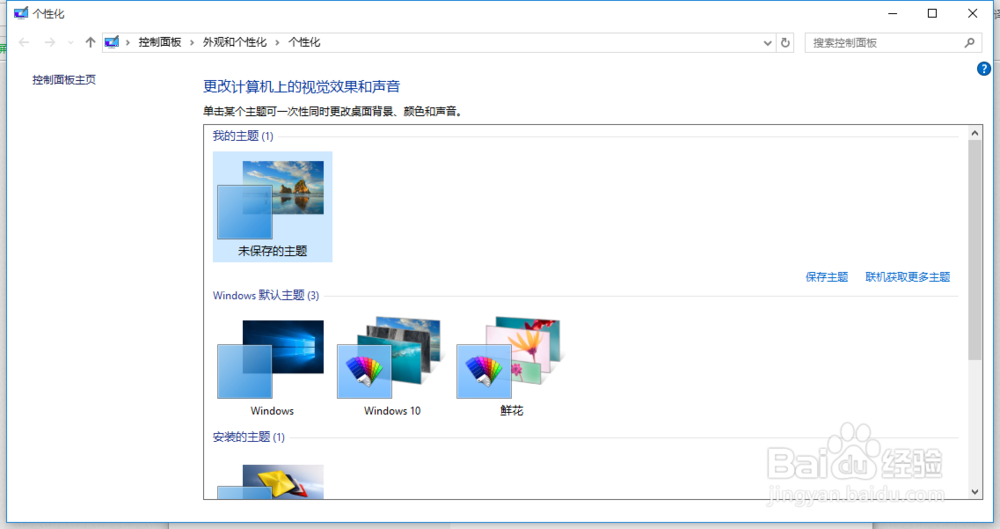Click the 个性化 window title icon
The image size is (1000, 529).
pos(21,13)
